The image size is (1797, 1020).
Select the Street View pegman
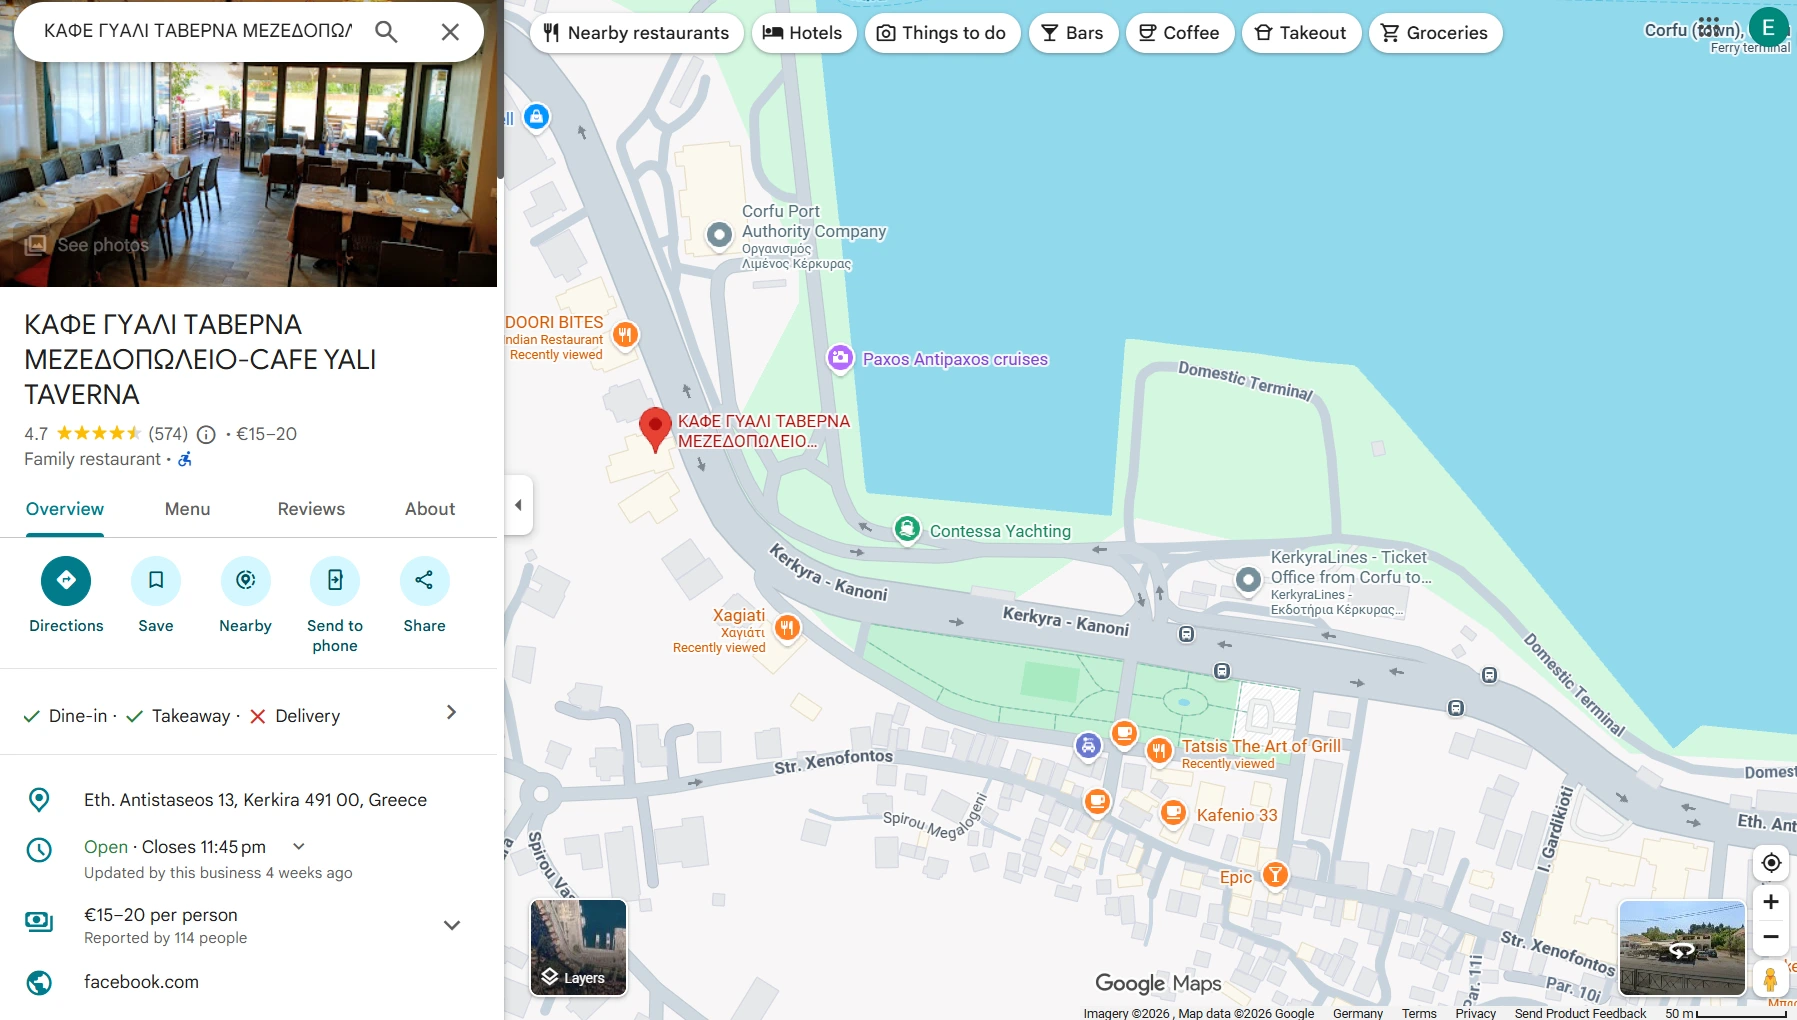pyautogui.click(x=1771, y=979)
